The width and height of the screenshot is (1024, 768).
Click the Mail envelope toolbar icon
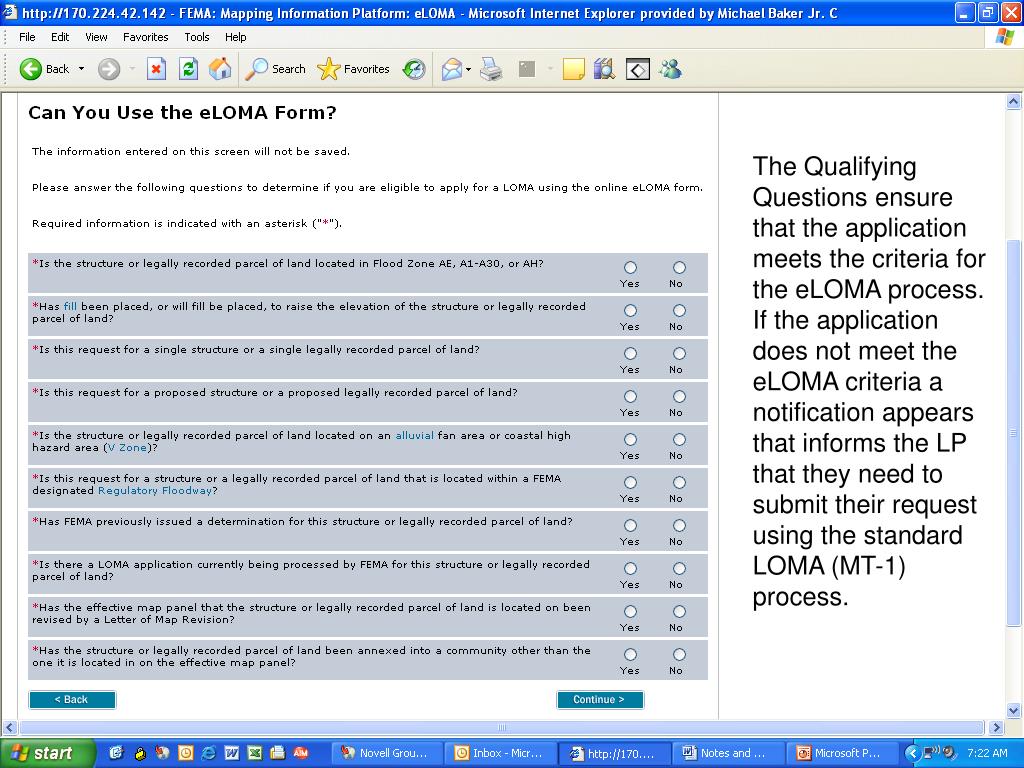(x=451, y=69)
